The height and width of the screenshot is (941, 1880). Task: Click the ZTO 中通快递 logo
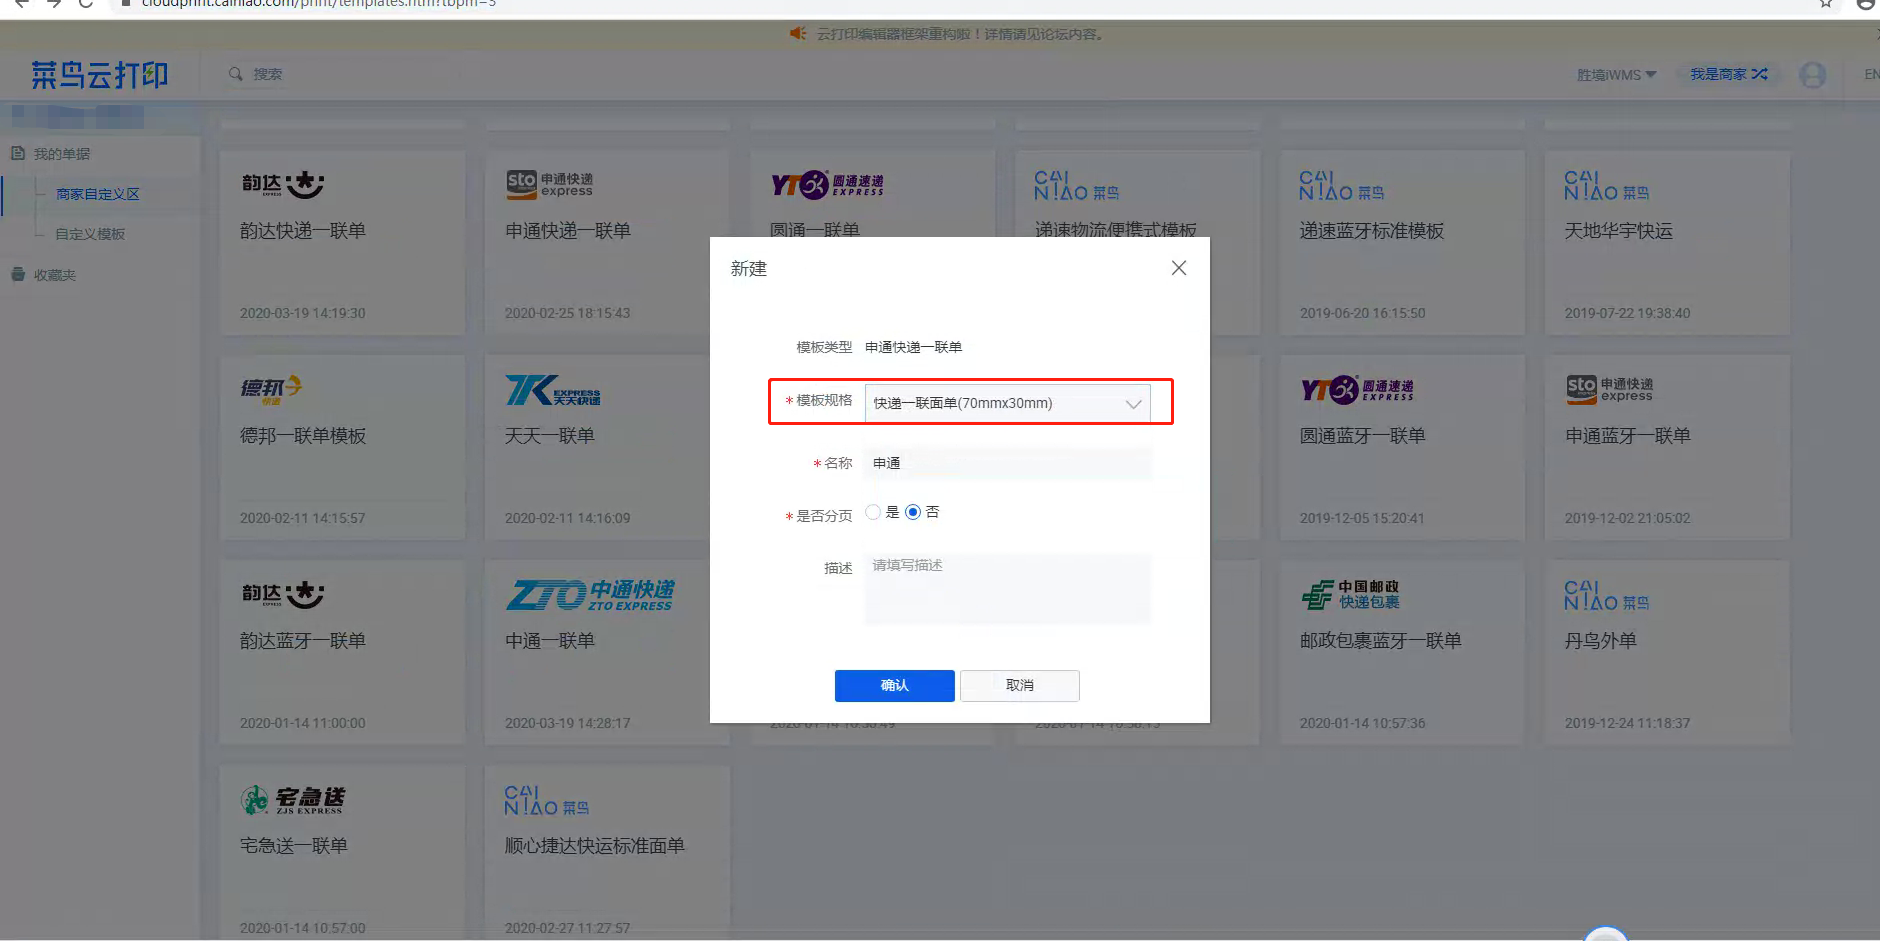(x=590, y=595)
